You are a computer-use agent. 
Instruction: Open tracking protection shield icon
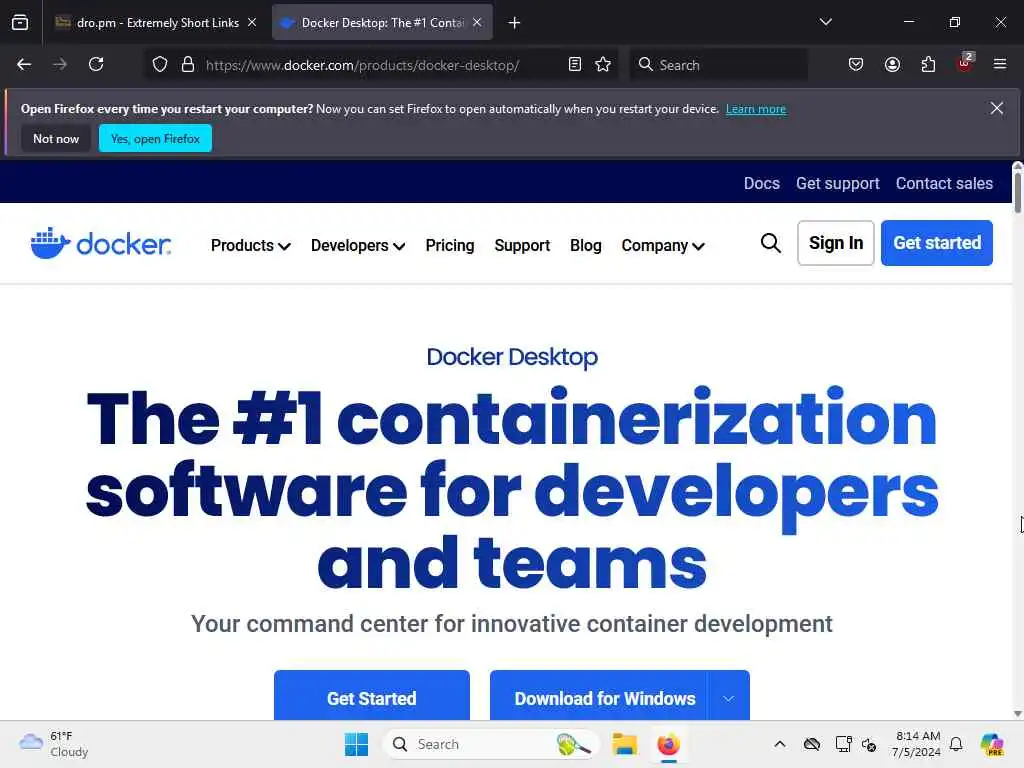pyautogui.click(x=160, y=64)
